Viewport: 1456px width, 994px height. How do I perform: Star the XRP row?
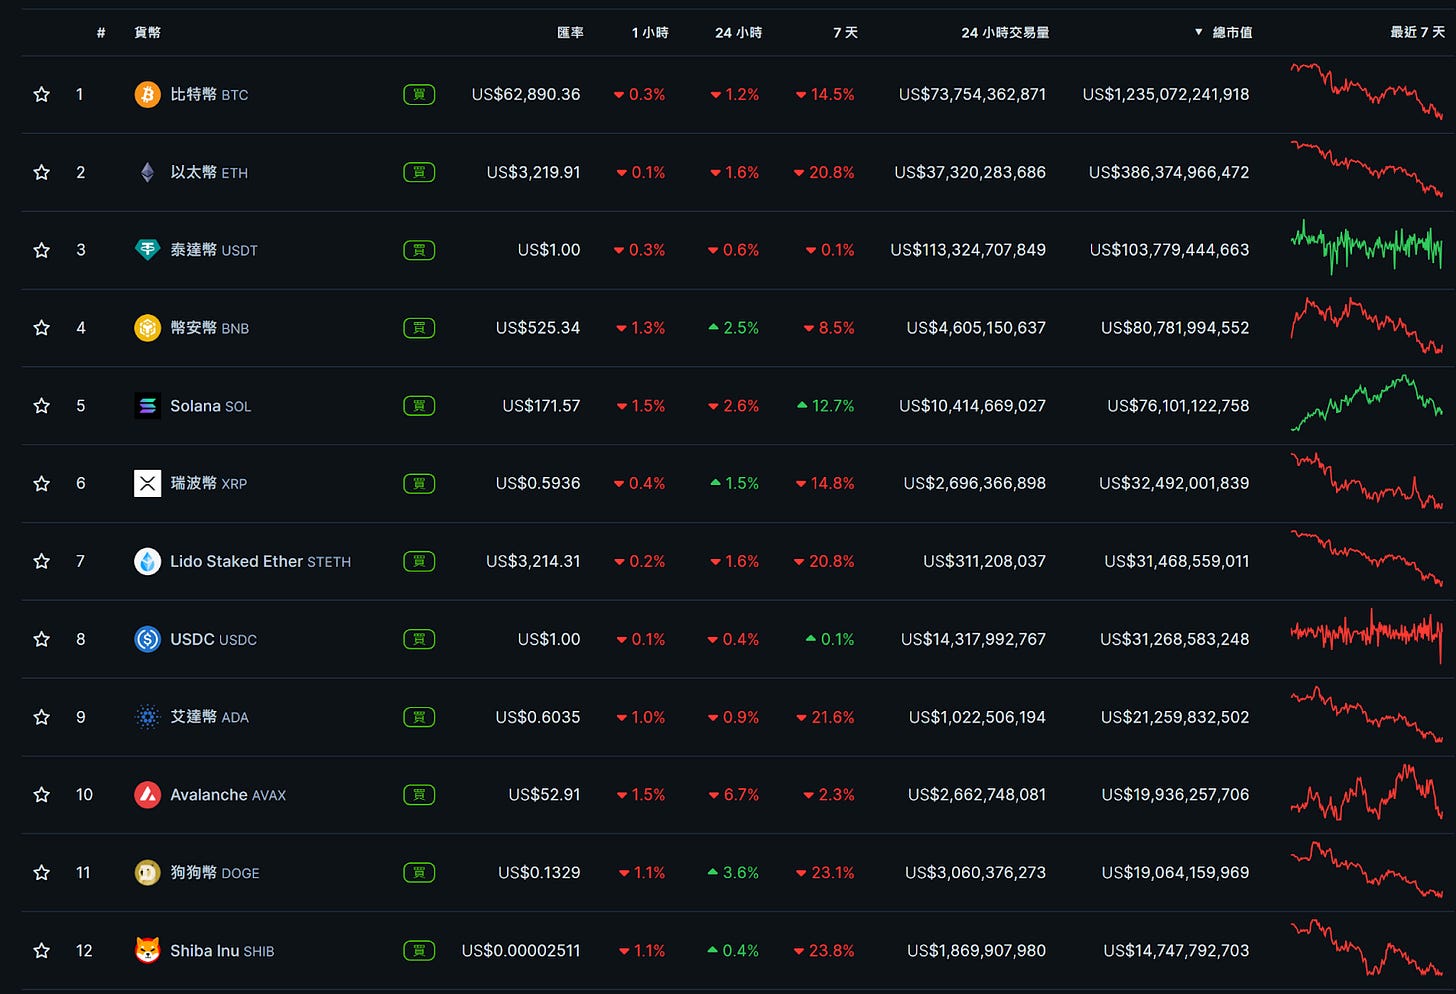pyautogui.click(x=41, y=484)
